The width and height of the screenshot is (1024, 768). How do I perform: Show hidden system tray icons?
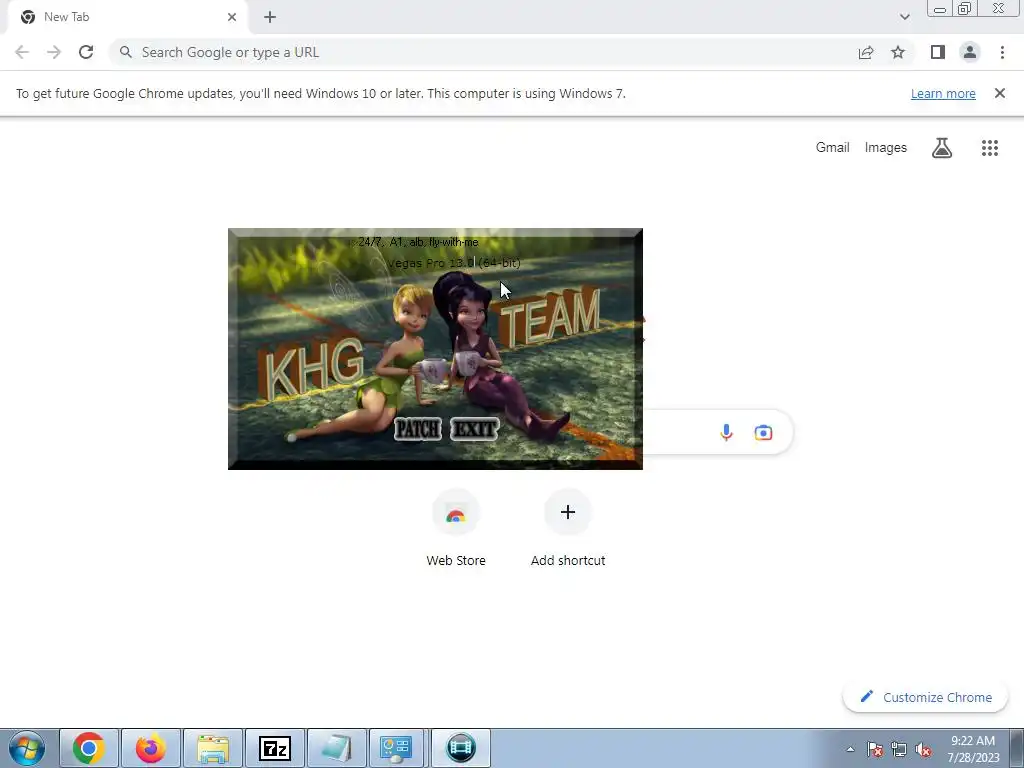coord(850,749)
